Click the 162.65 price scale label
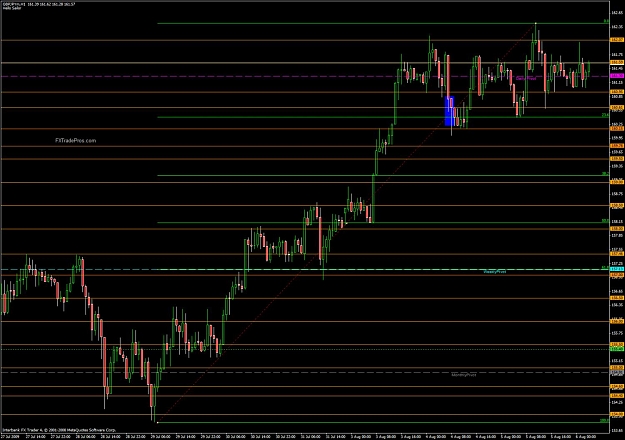 [617, 13]
